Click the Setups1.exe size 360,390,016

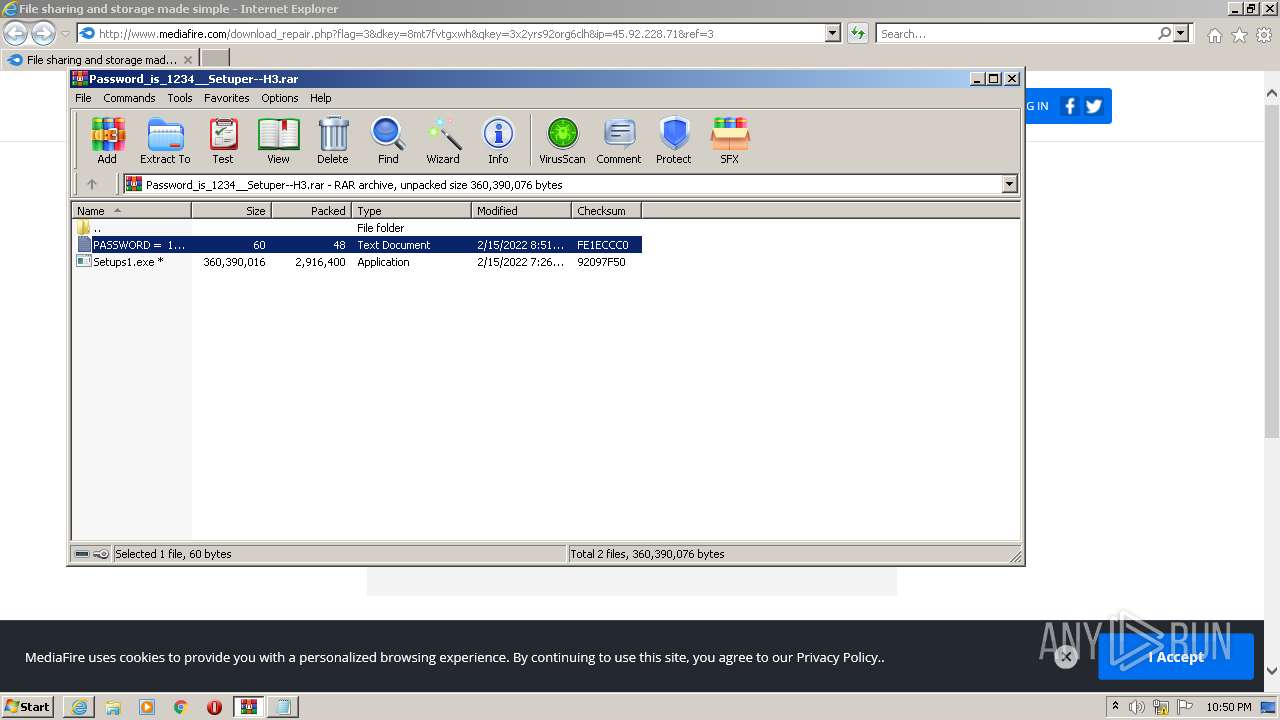pos(234,262)
